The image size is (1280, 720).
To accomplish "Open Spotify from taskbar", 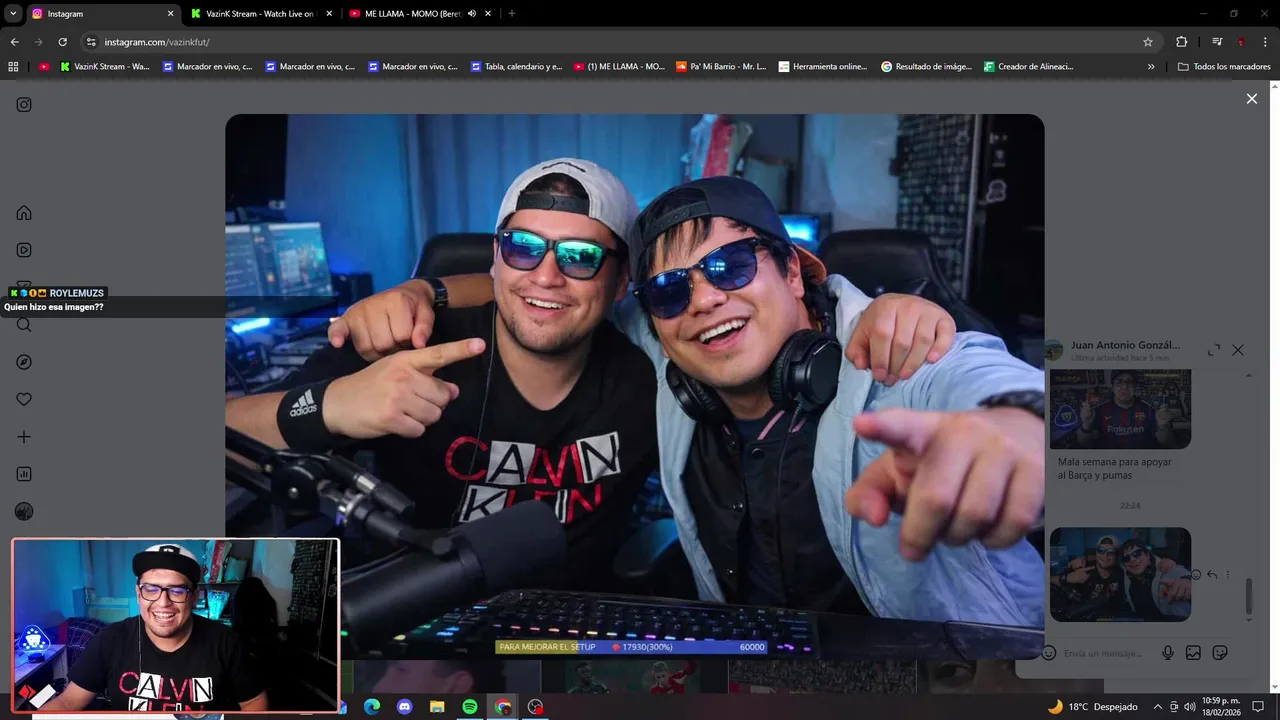I will 470,707.
